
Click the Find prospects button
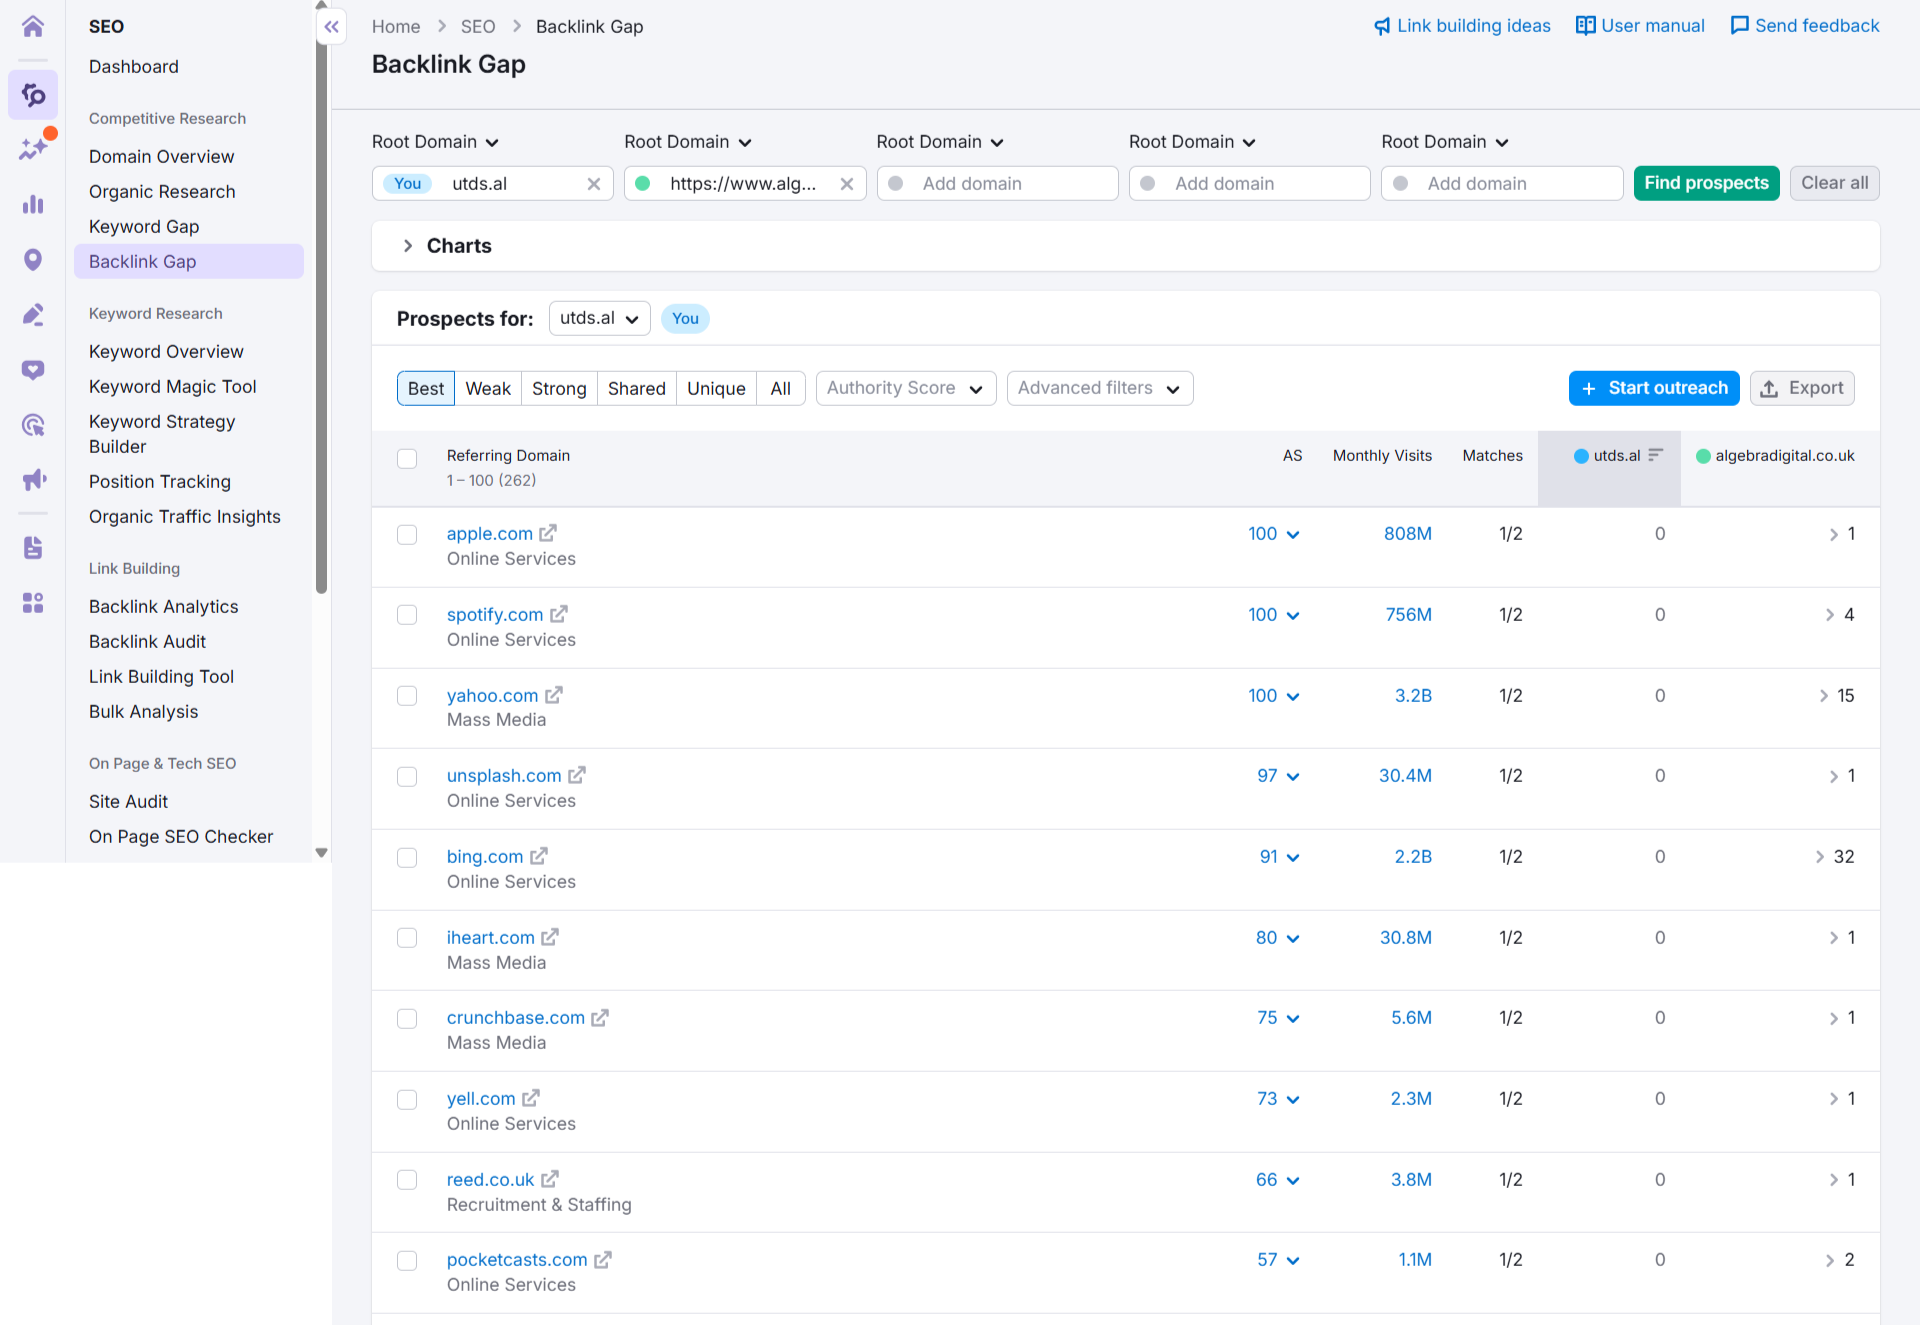pos(1707,183)
